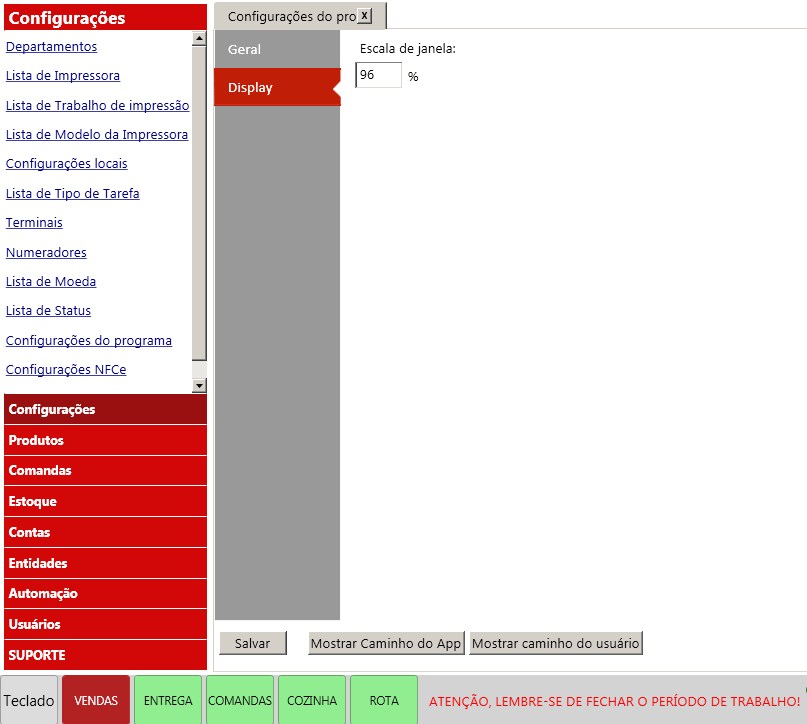Click the sidebar vertical scrollbar thumb
The image size is (807, 724).
[199, 203]
